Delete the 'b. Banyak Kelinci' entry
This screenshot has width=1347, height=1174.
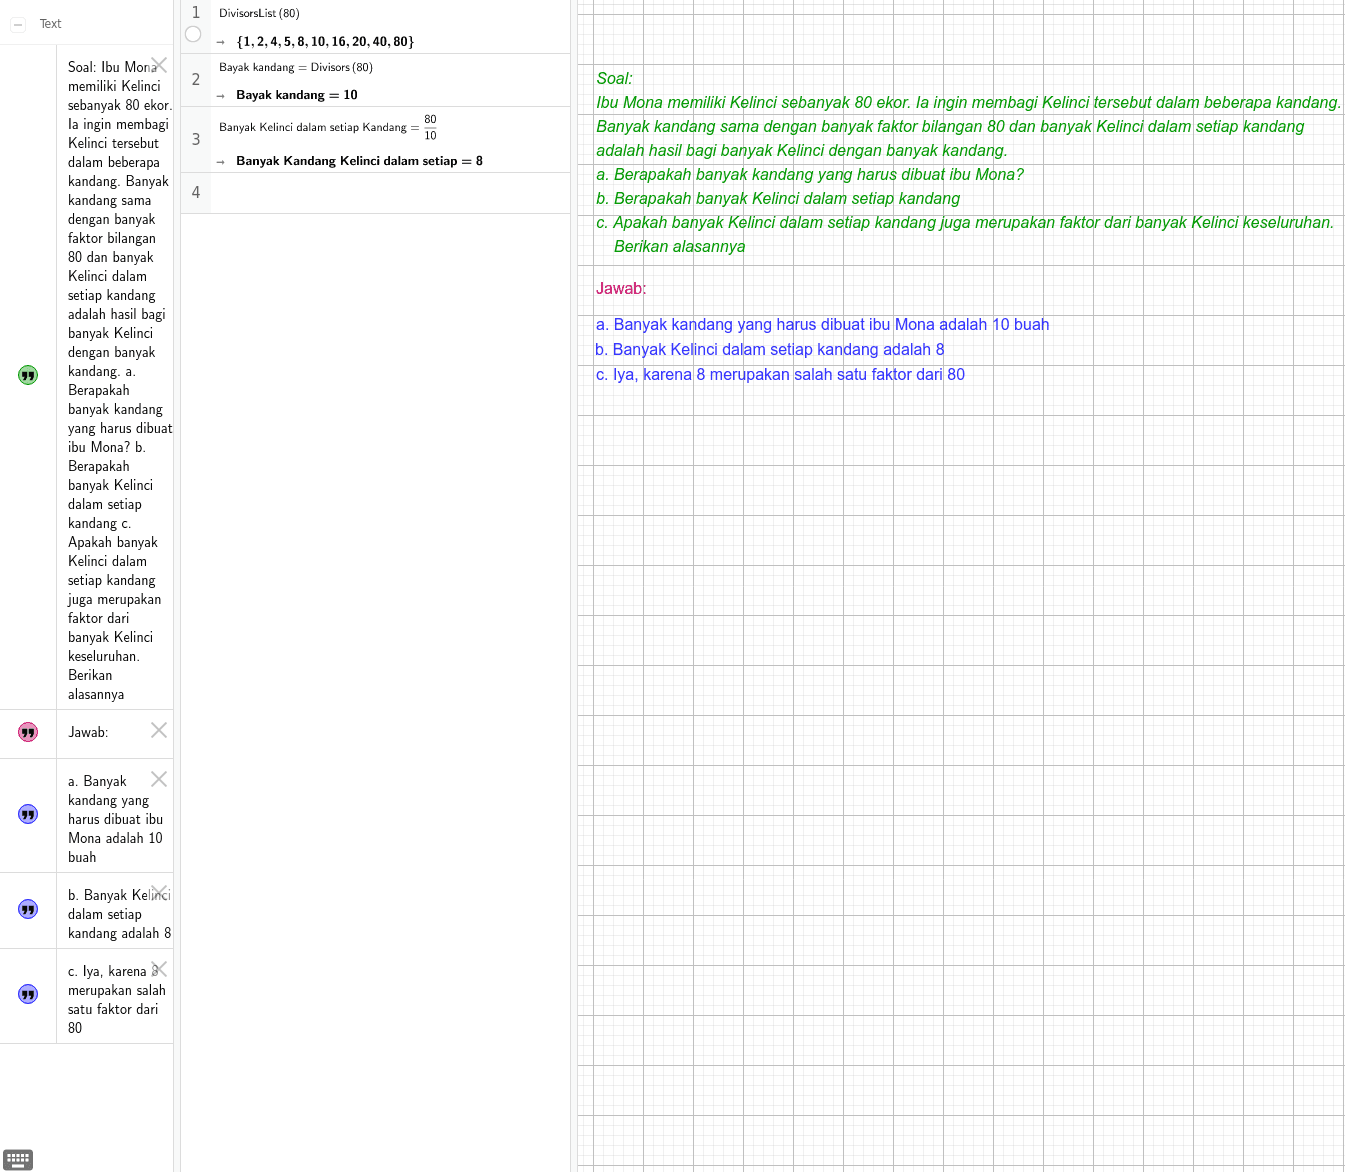pos(159,892)
